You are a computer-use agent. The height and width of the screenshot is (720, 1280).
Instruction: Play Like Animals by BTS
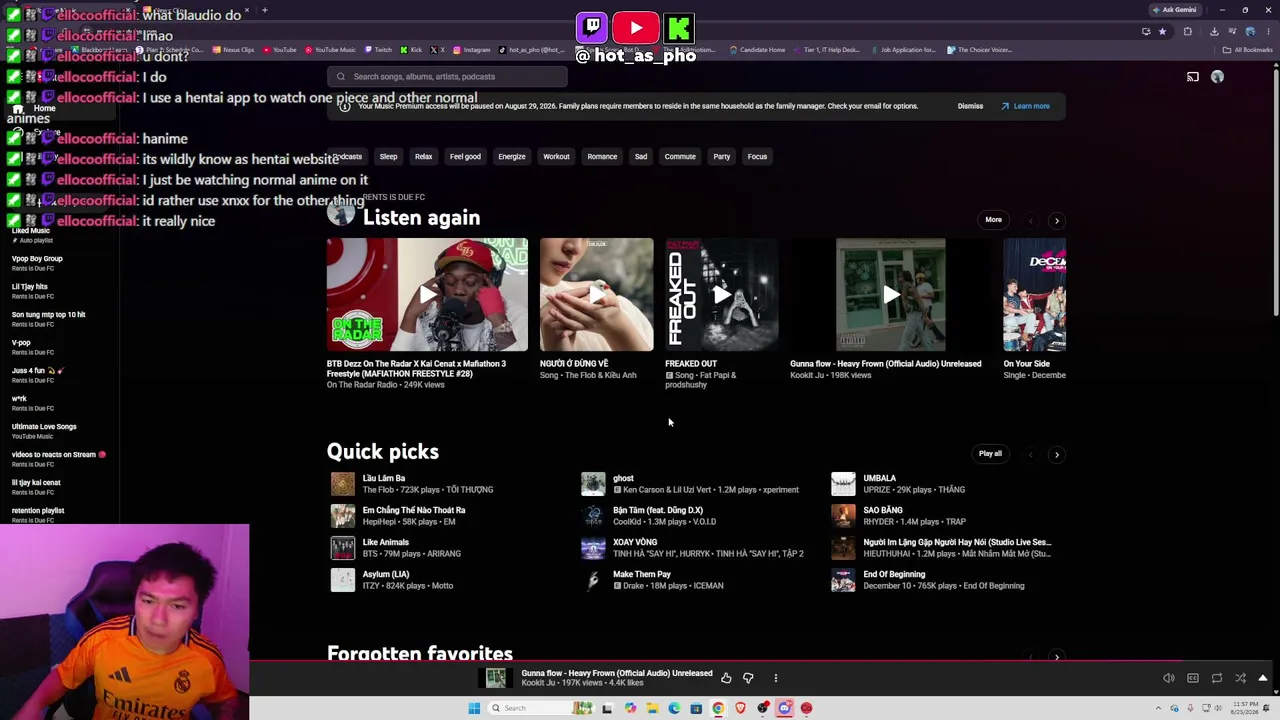pos(343,548)
